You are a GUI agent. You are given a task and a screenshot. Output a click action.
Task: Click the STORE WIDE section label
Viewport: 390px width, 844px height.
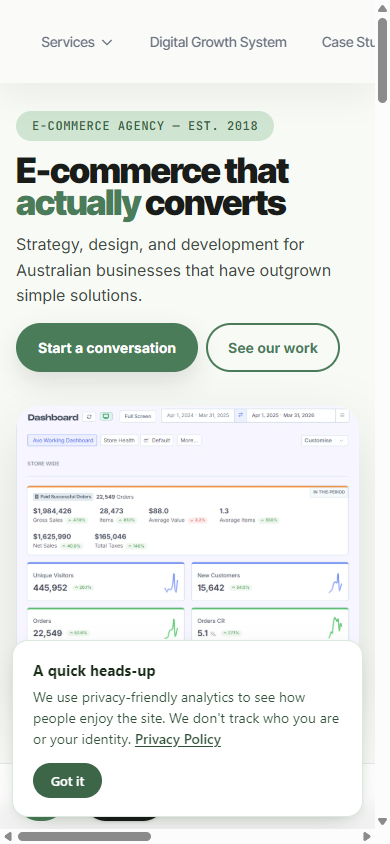44,464
